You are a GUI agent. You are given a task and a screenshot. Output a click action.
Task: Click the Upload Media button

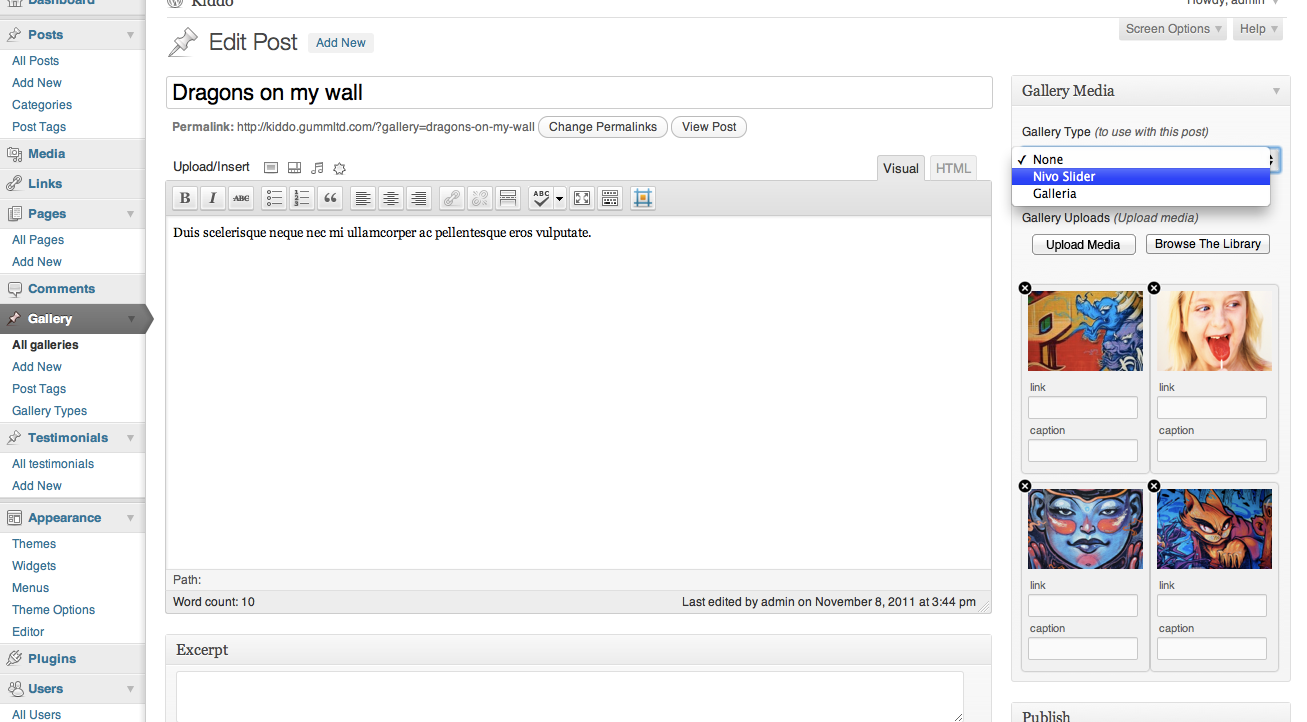click(1083, 245)
